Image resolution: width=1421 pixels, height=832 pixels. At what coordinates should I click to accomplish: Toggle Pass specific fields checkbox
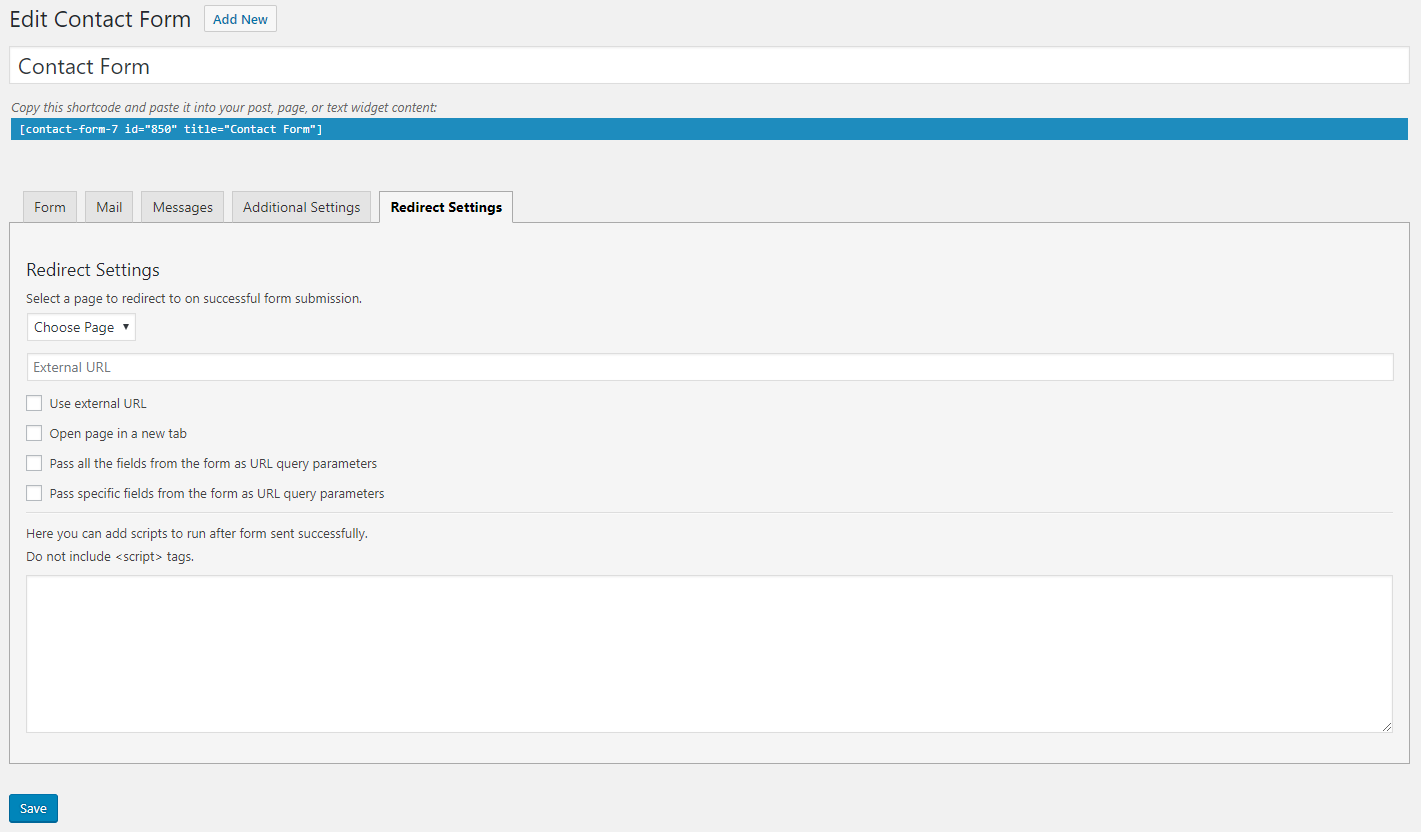coord(35,493)
